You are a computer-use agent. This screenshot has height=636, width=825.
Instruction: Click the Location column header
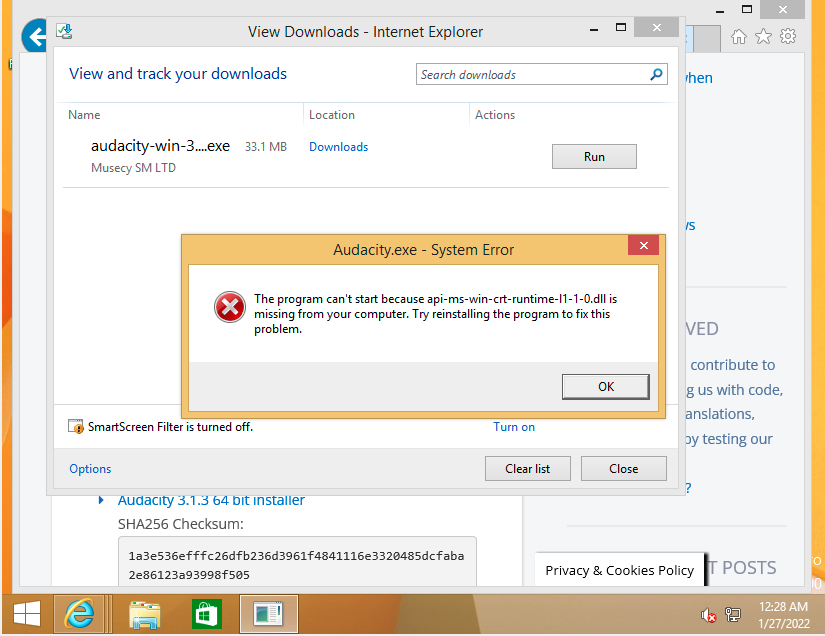coord(331,115)
